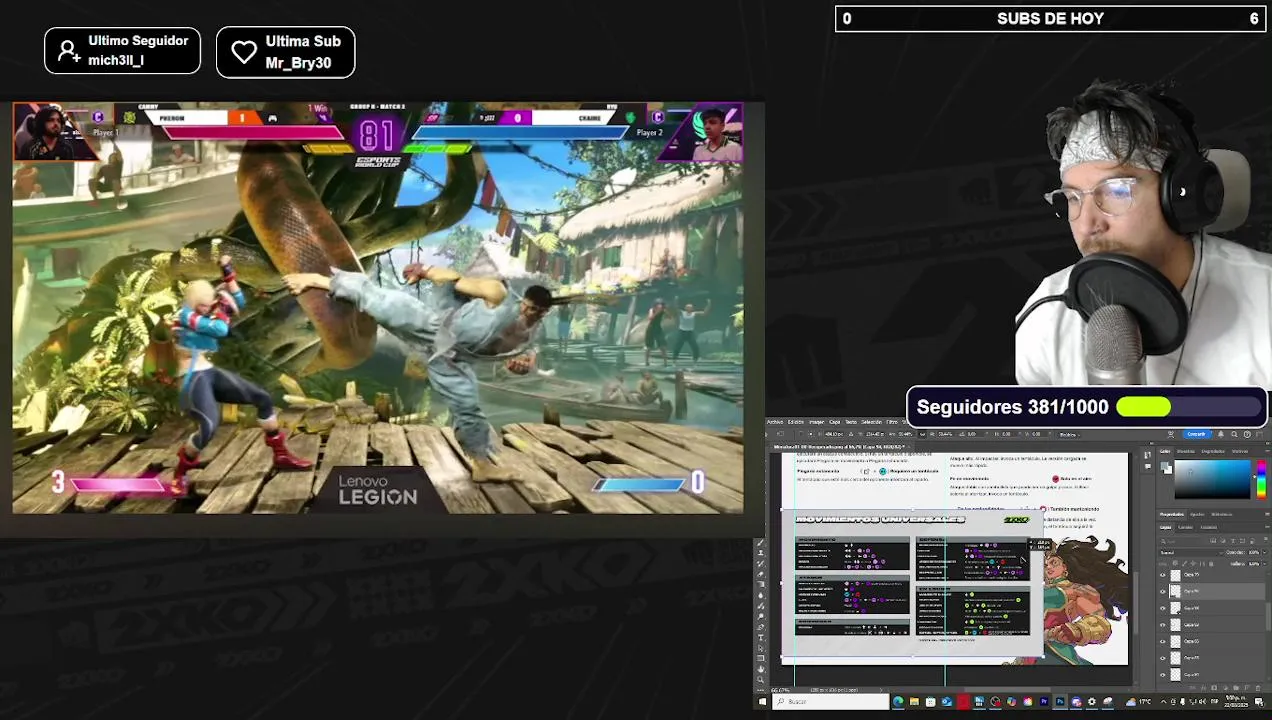Click the upper collapsed panel icon beside the Color panel
Image resolution: width=1272 pixels, height=720 pixels.
(1148, 455)
